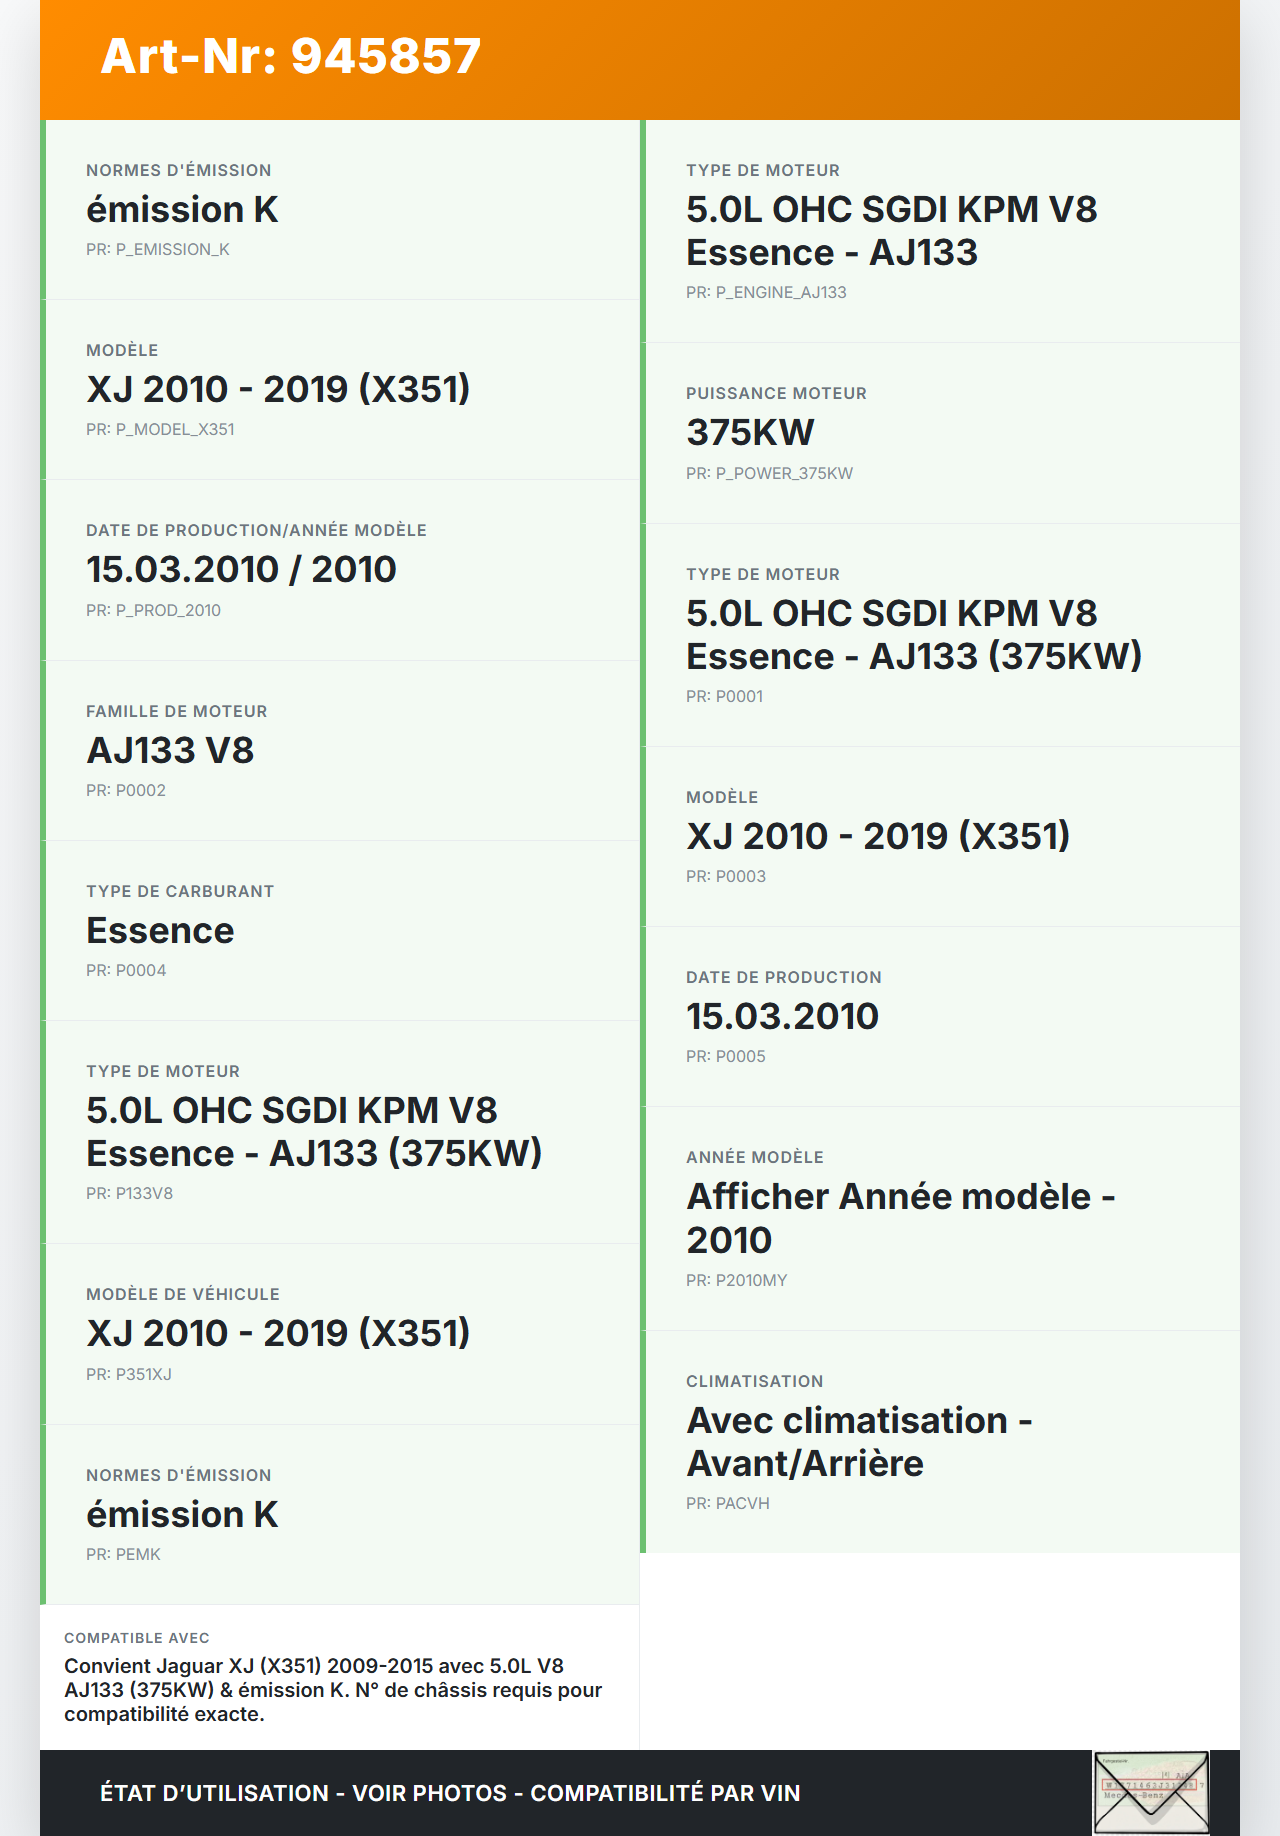Click the AJ133 V8 engine family card

[340, 750]
